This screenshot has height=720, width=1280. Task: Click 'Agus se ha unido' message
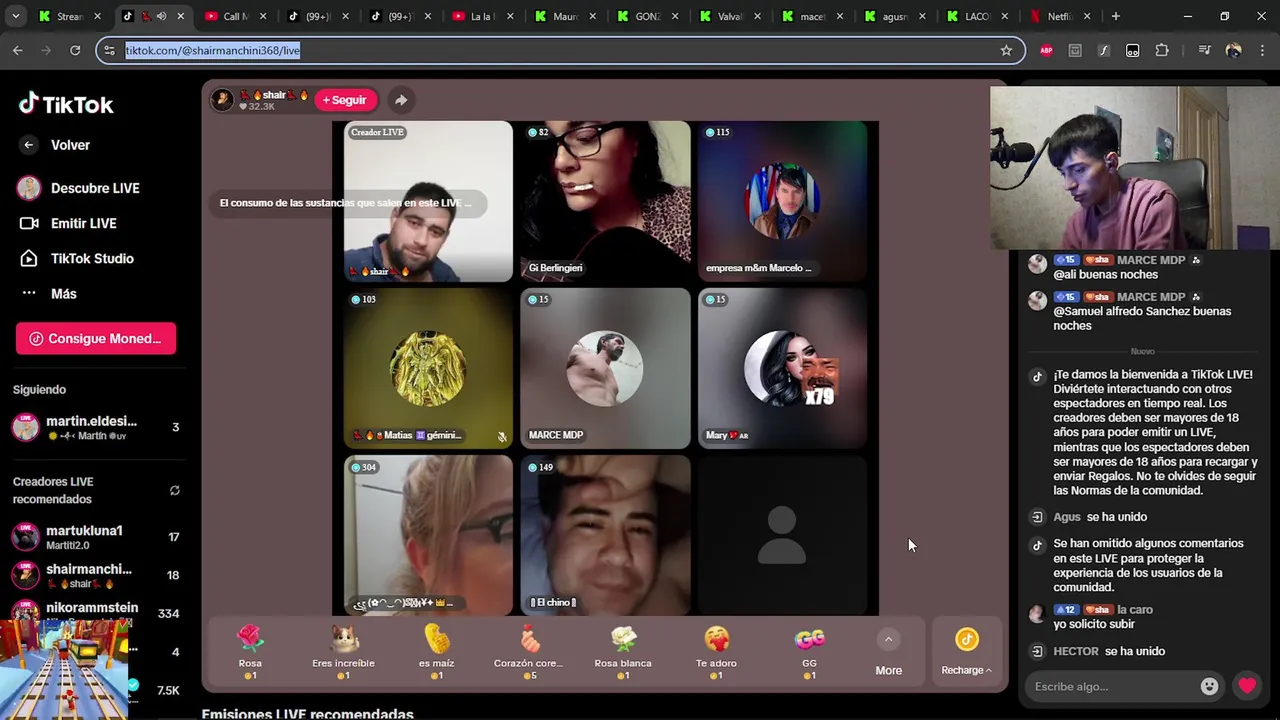pyautogui.click(x=1099, y=517)
